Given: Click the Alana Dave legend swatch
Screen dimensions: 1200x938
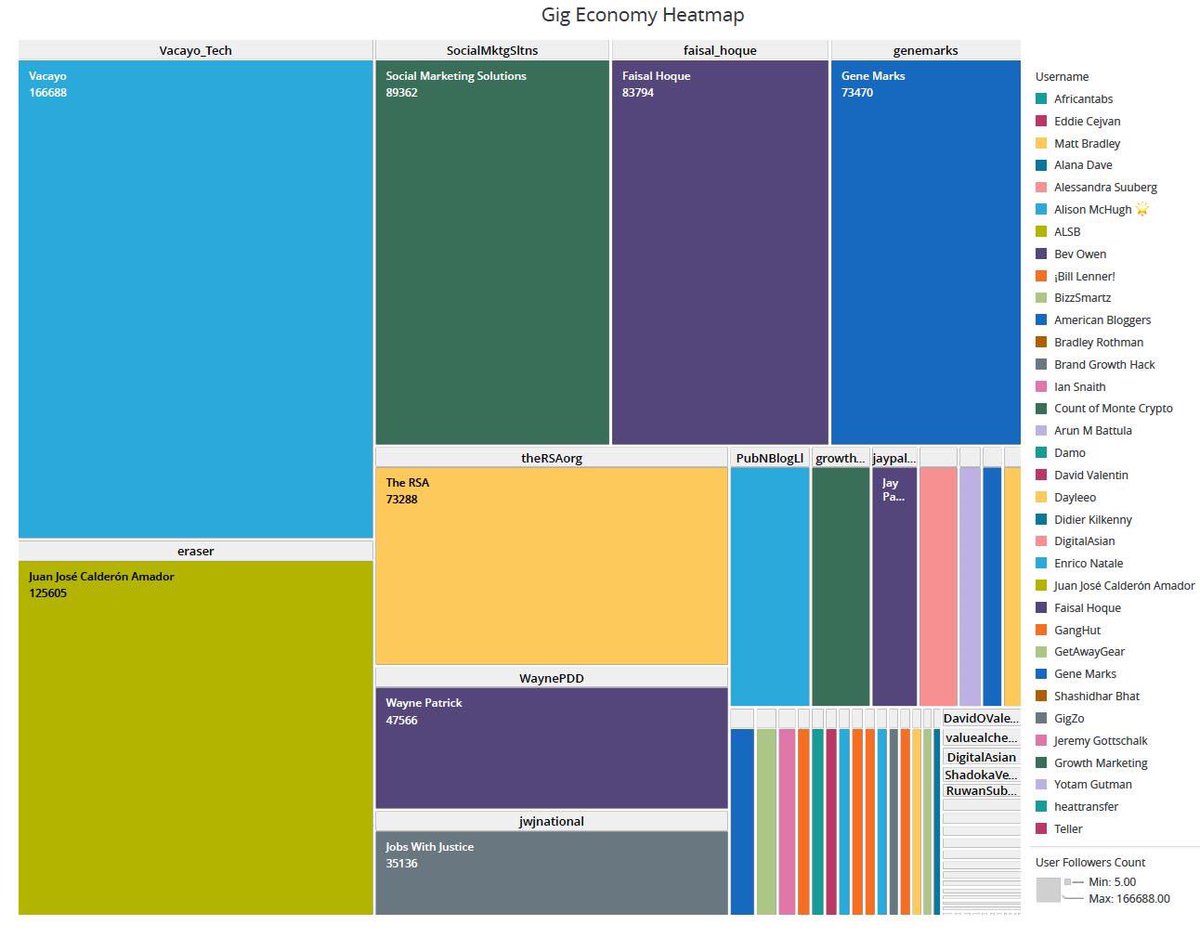Looking at the screenshot, I should (x=1041, y=165).
